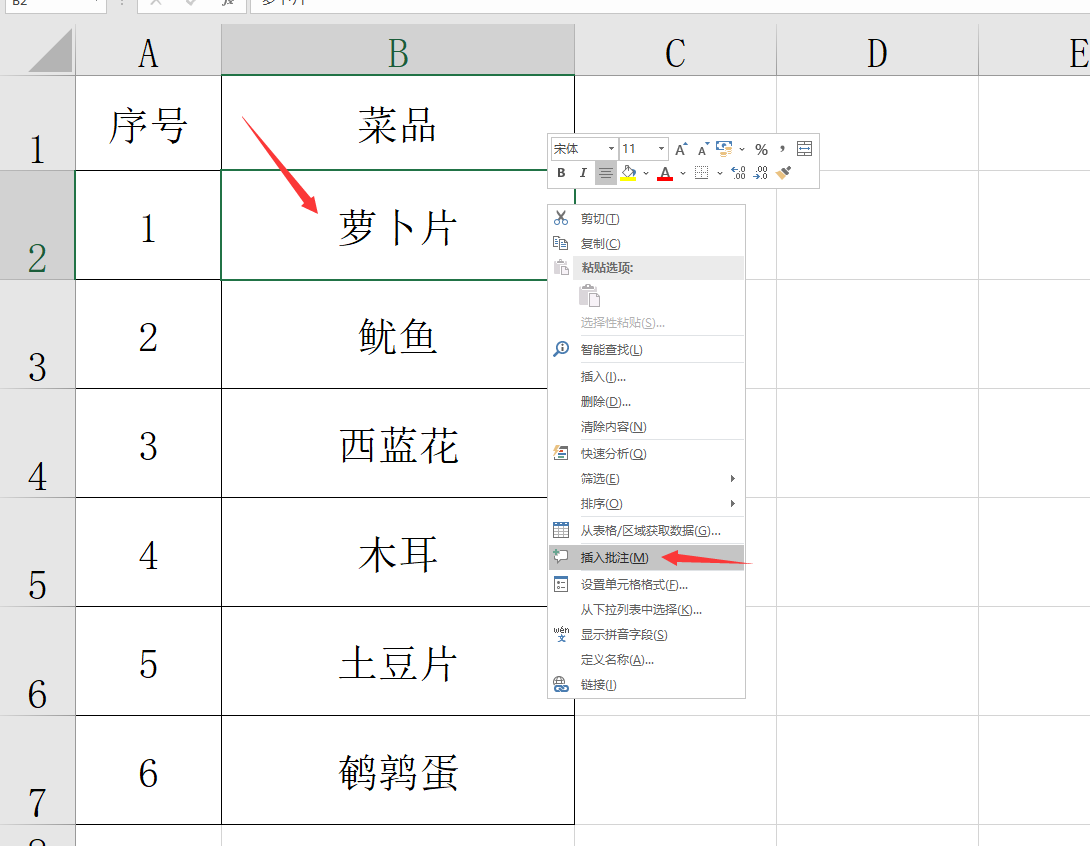Select the Cut scissors icon
This screenshot has height=846, width=1090.
560,218
